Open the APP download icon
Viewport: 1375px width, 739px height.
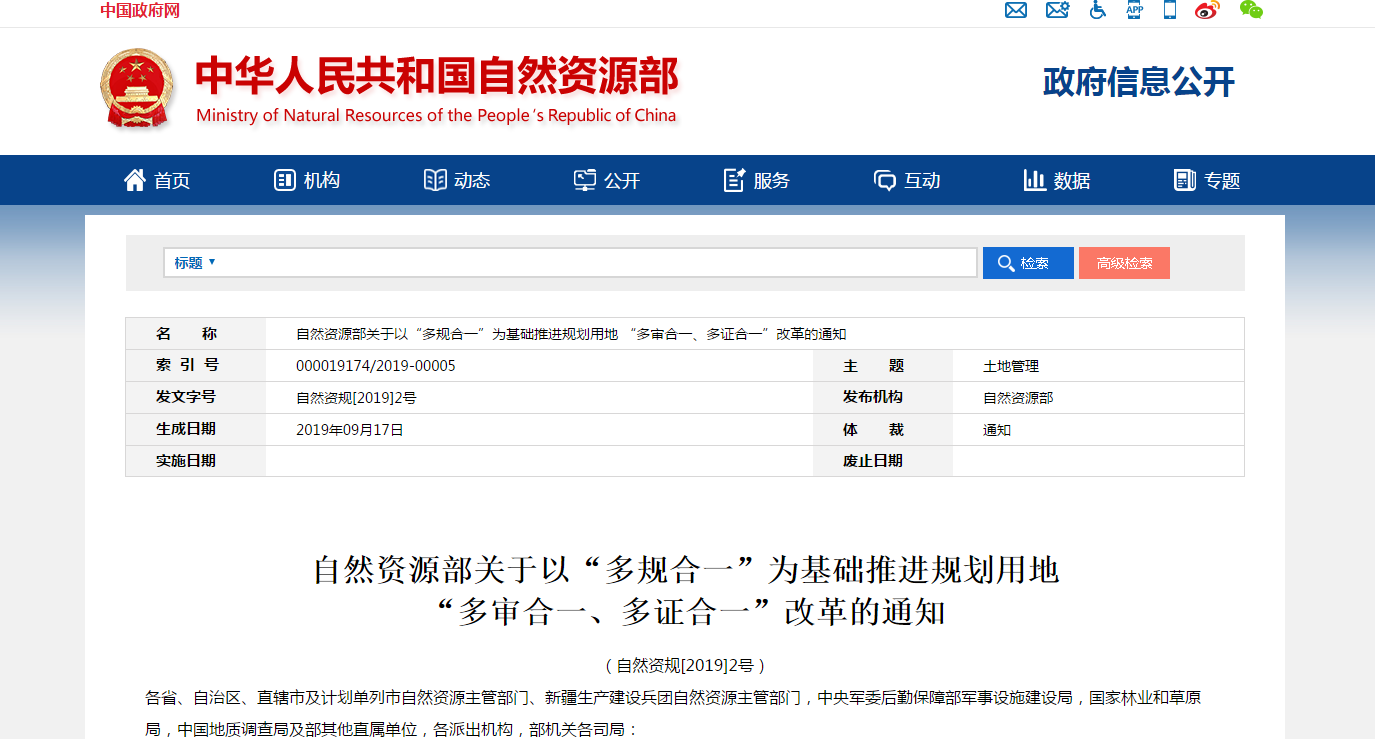pyautogui.click(x=1134, y=10)
